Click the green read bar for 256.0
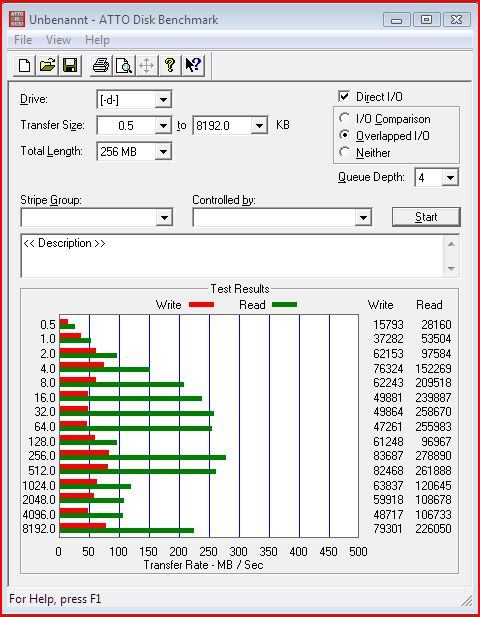Viewport: 480px width, 617px height. coord(143,458)
